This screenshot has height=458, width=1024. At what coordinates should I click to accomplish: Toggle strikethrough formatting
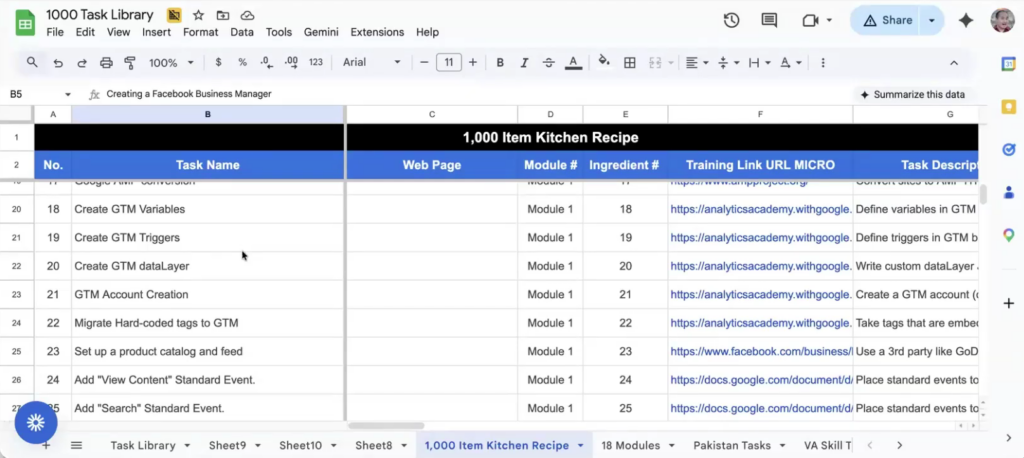548,63
